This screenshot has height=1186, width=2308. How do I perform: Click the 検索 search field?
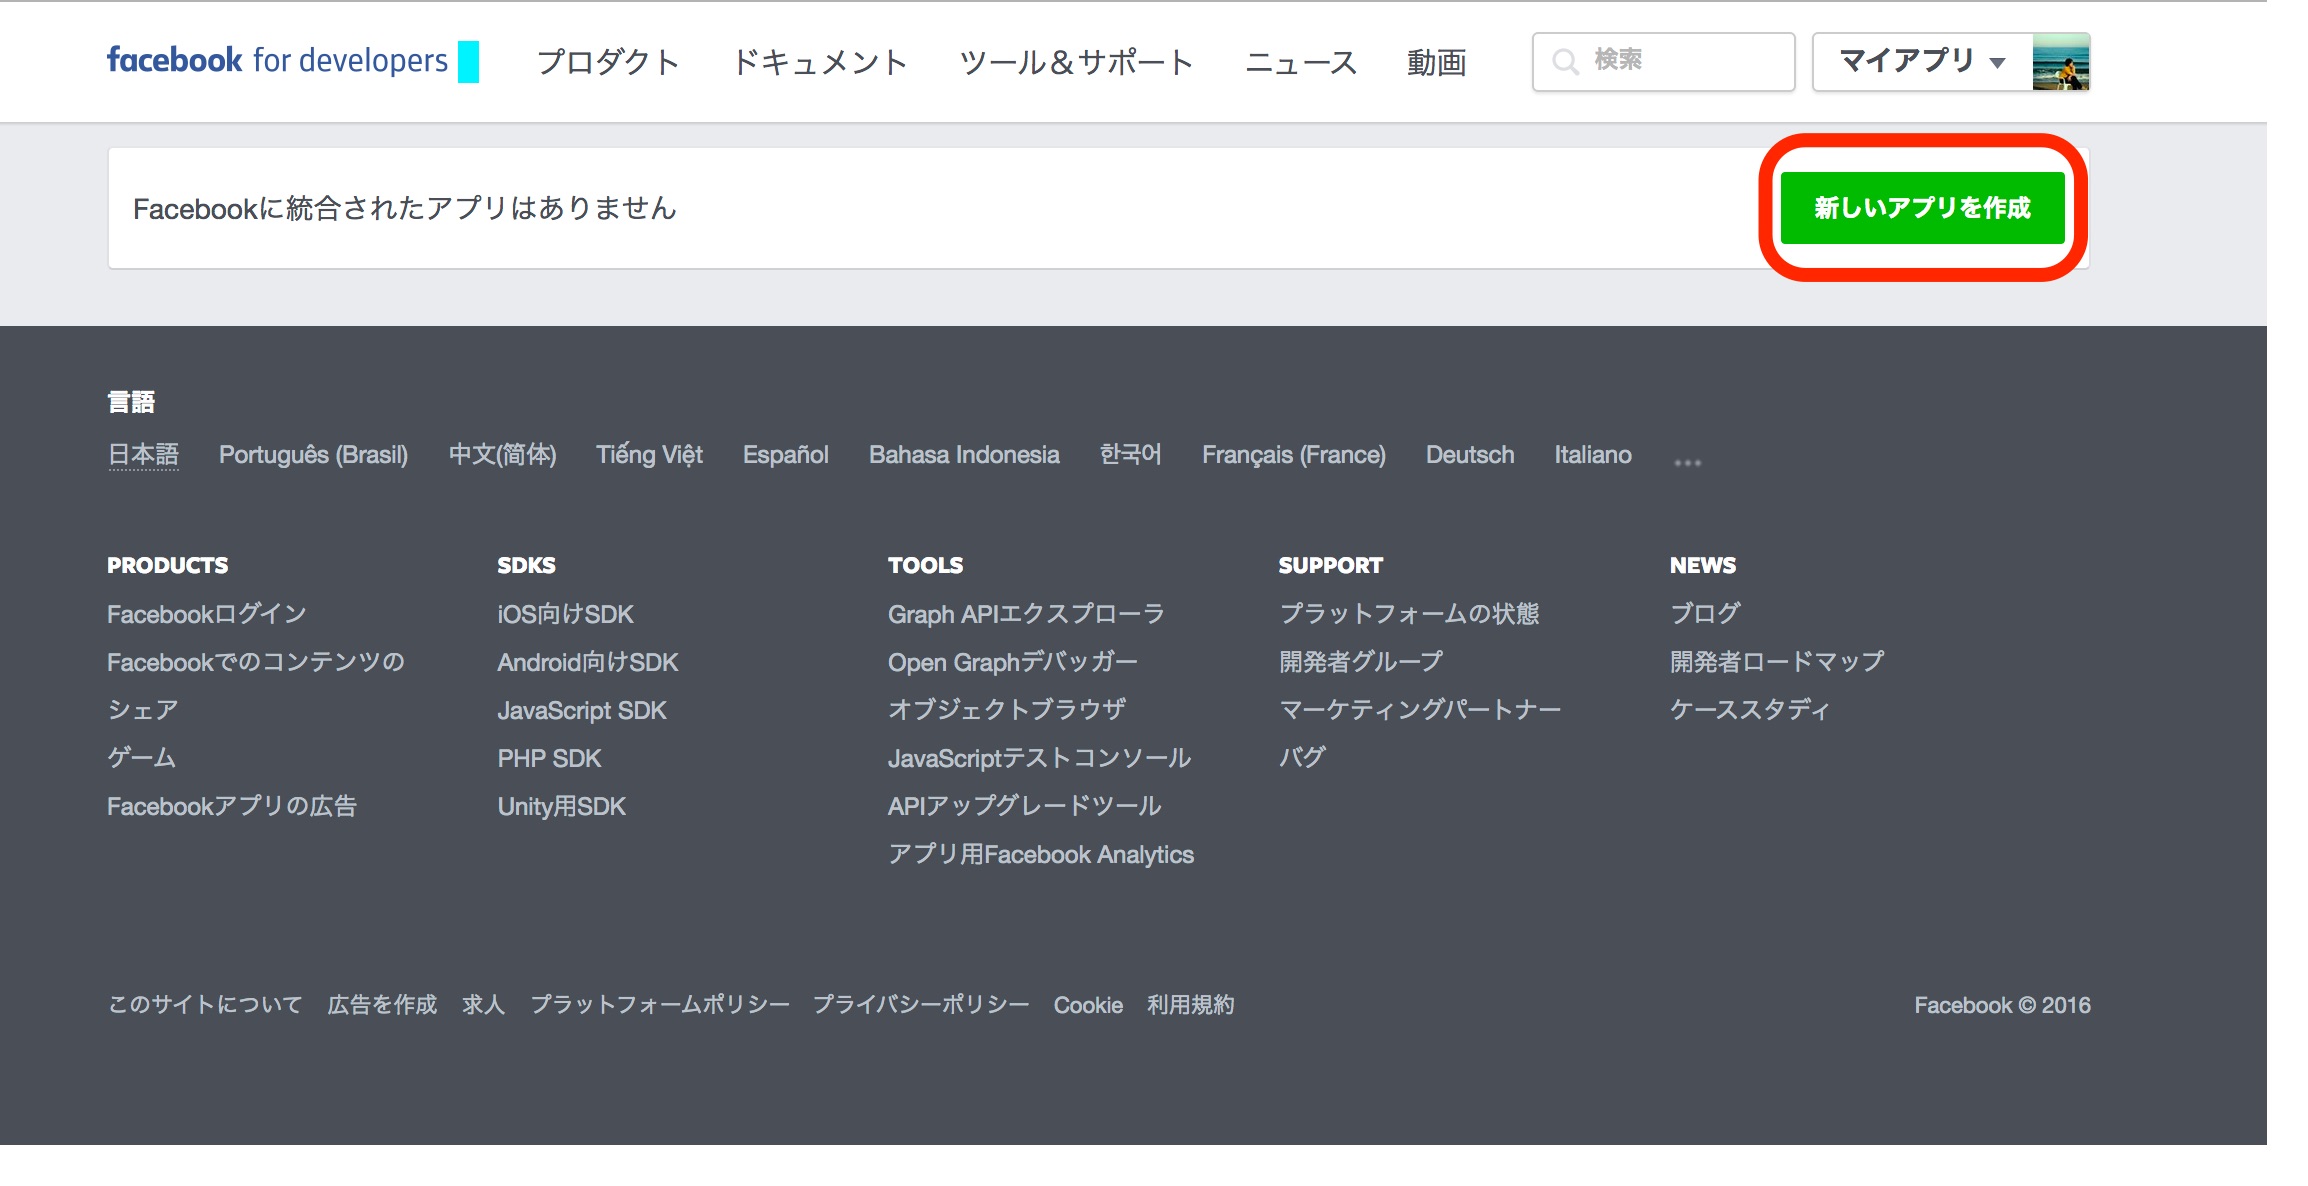[1664, 62]
